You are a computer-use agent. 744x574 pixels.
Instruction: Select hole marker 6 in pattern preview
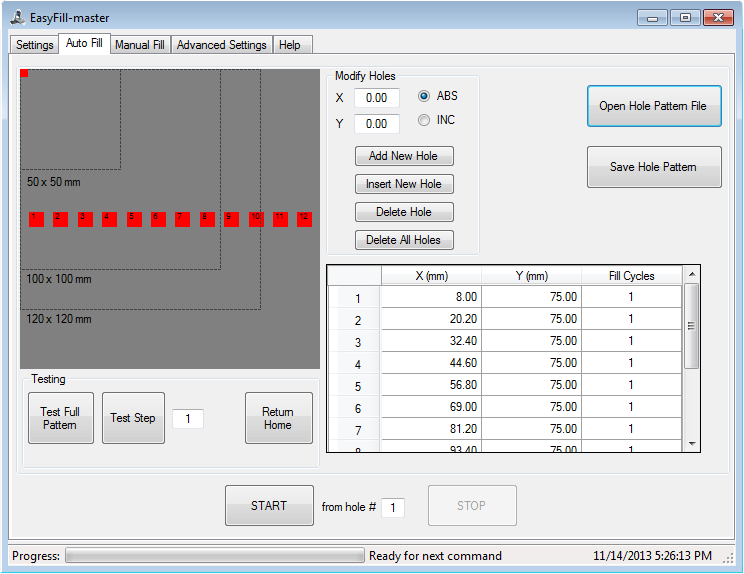point(158,219)
